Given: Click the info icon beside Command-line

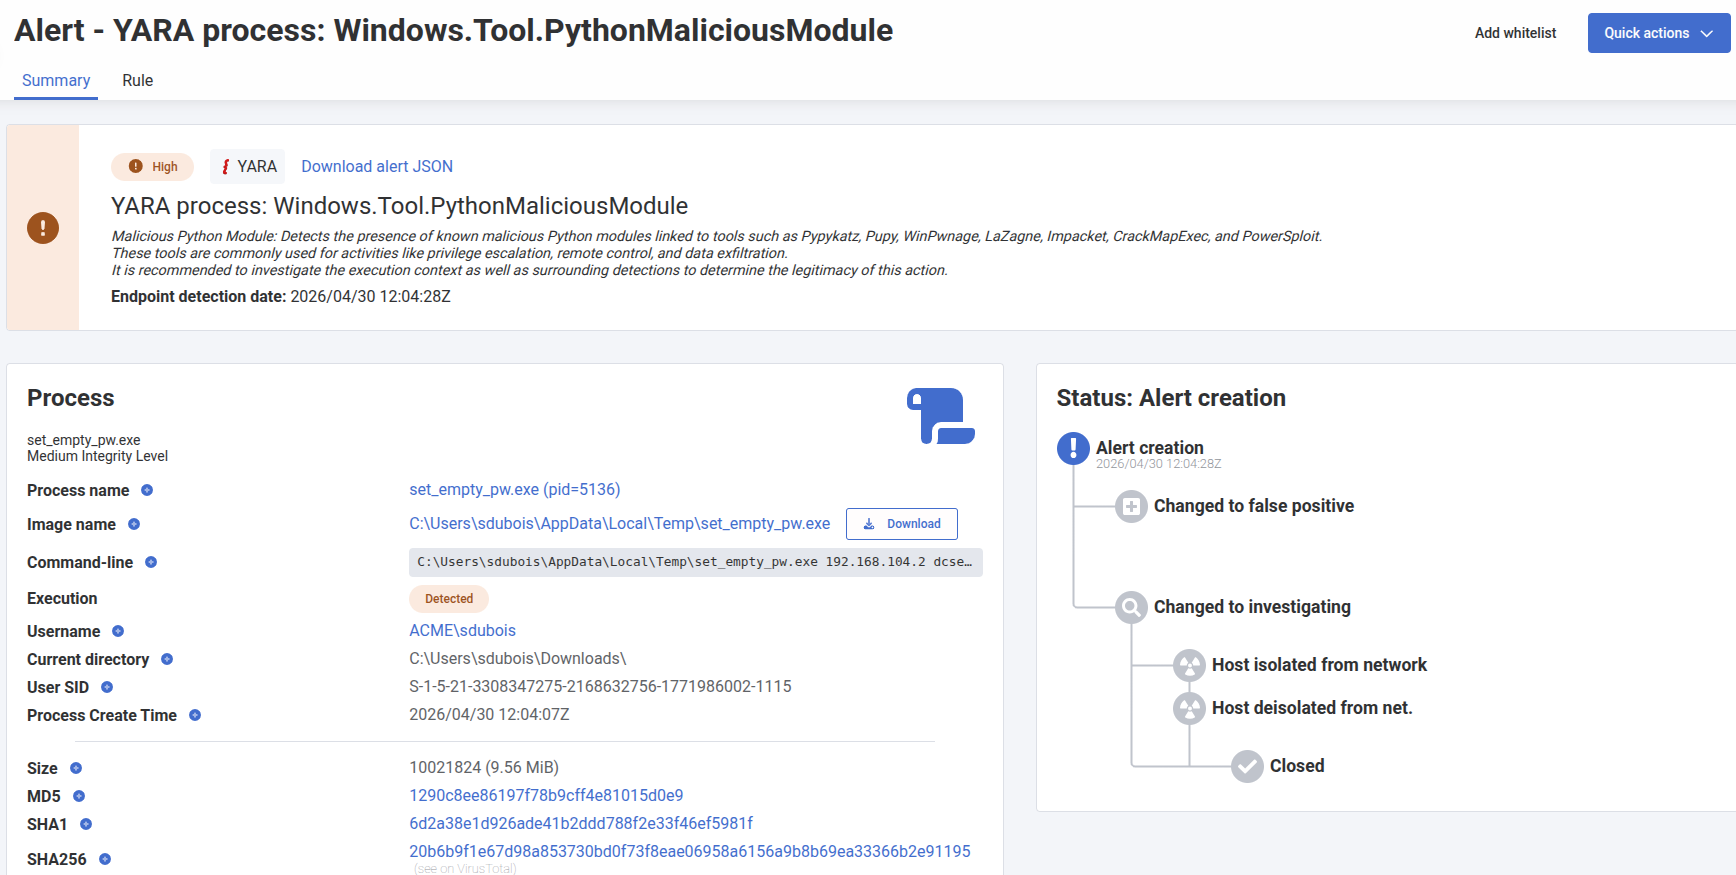Looking at the screenshot, I should coord(151,562).
